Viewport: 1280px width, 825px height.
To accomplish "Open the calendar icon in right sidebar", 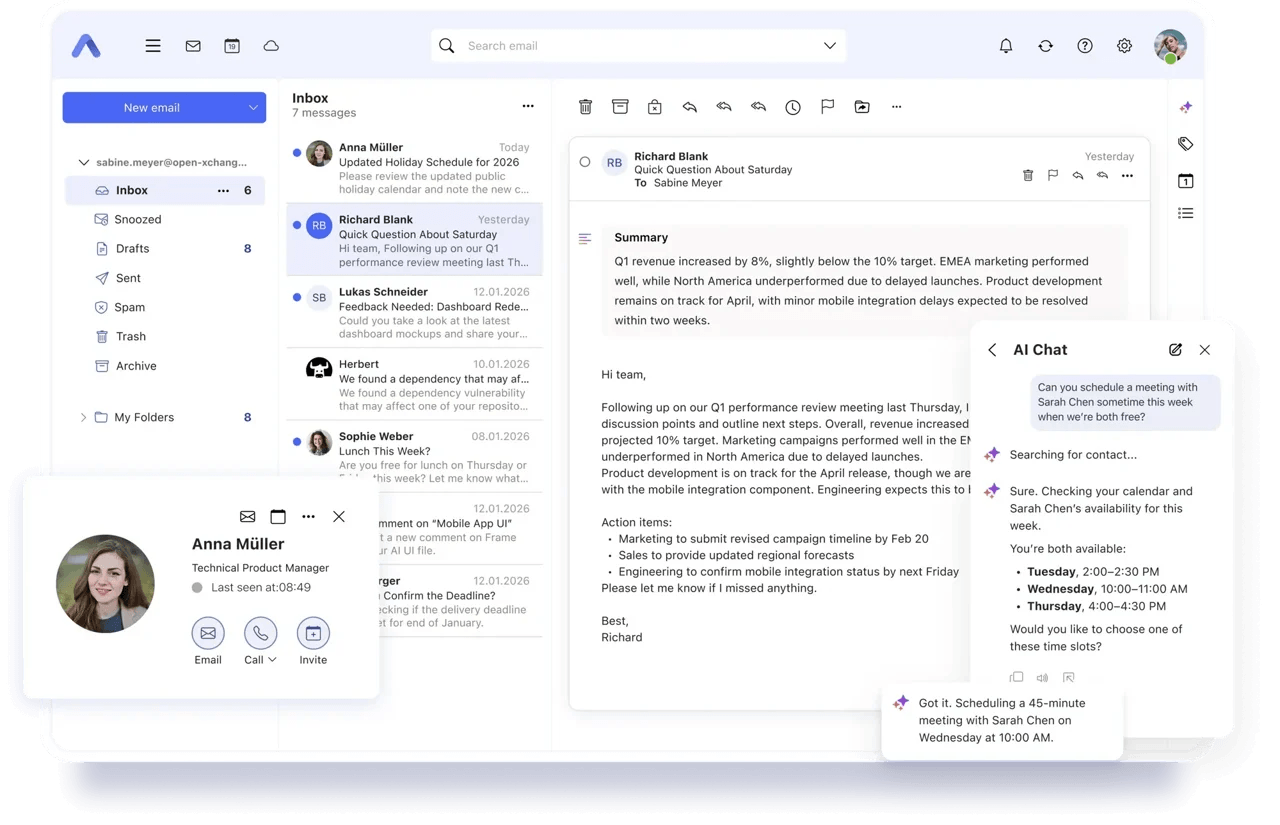I will coord(1186,181).
